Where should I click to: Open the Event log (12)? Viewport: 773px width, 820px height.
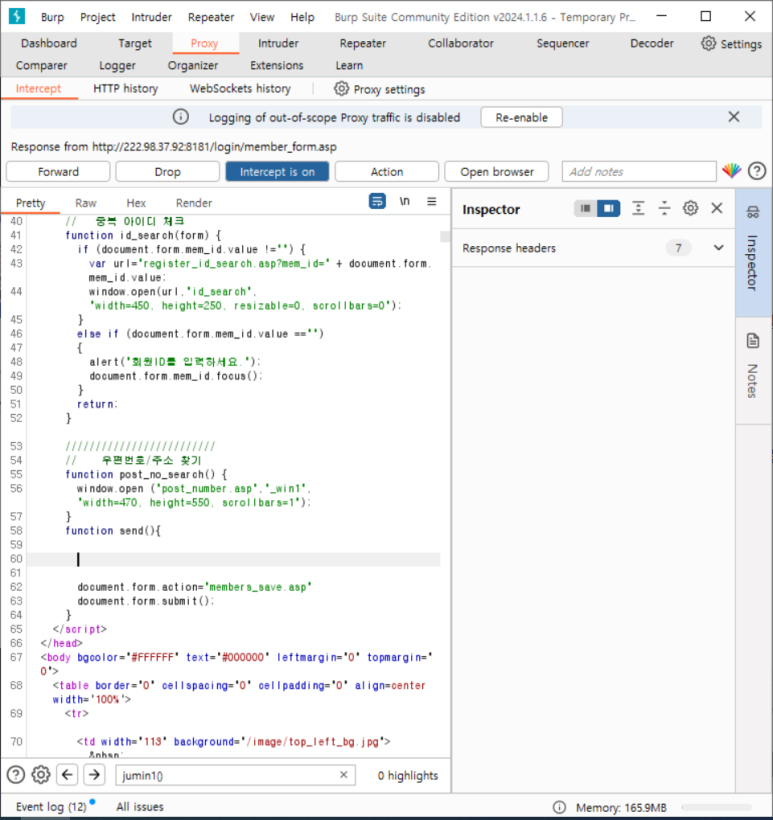point(51,807)
